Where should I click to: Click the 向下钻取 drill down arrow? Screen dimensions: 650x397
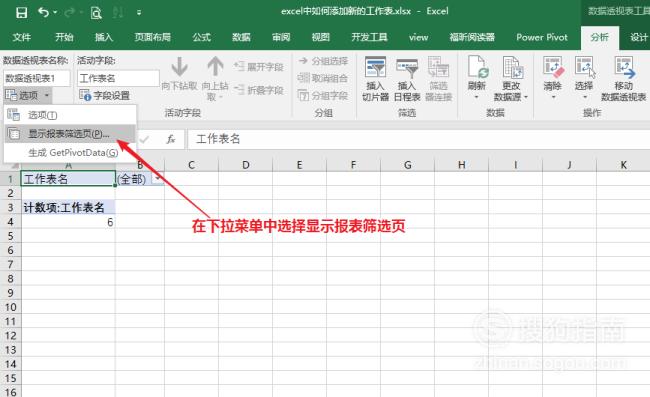pos(179,75)
